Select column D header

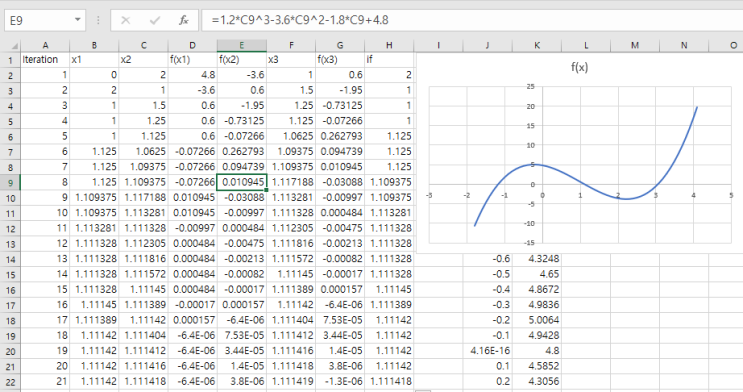[192, 46]
